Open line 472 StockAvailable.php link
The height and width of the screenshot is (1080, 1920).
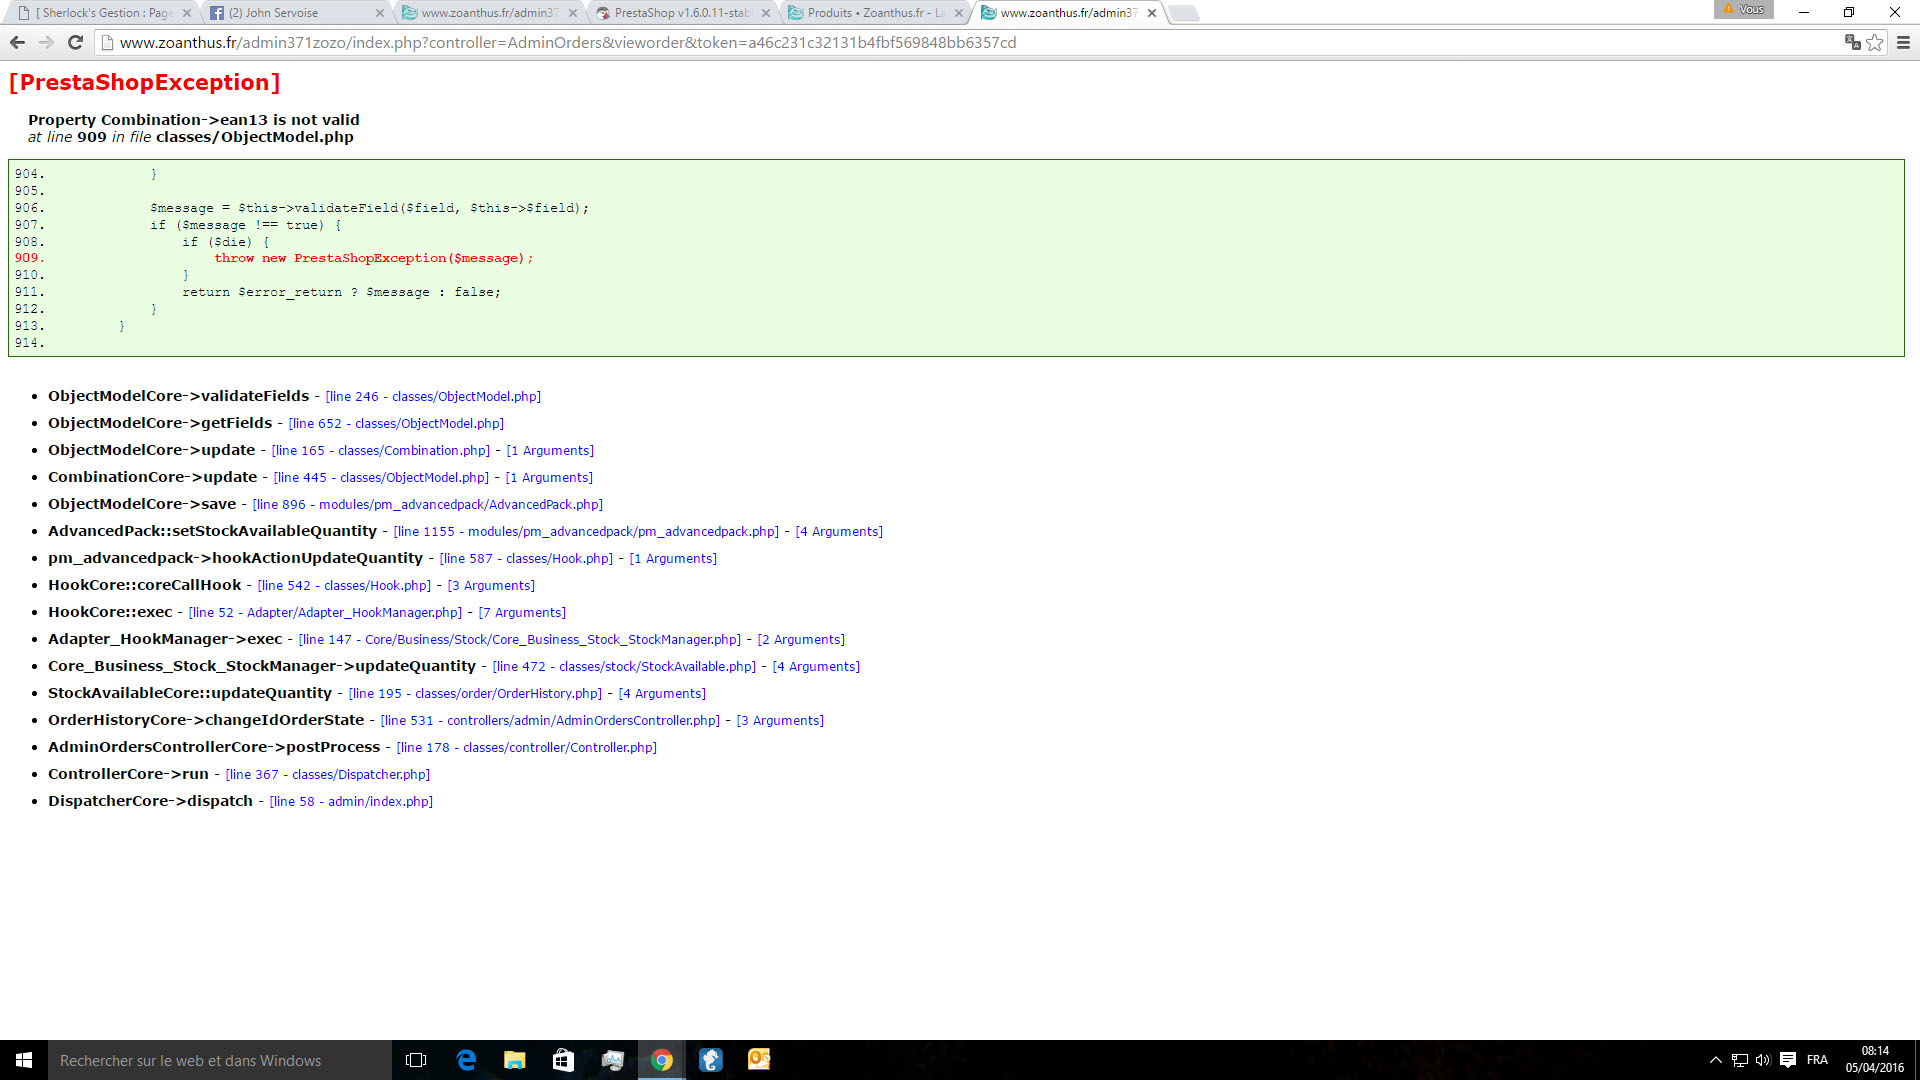point(624,667)
